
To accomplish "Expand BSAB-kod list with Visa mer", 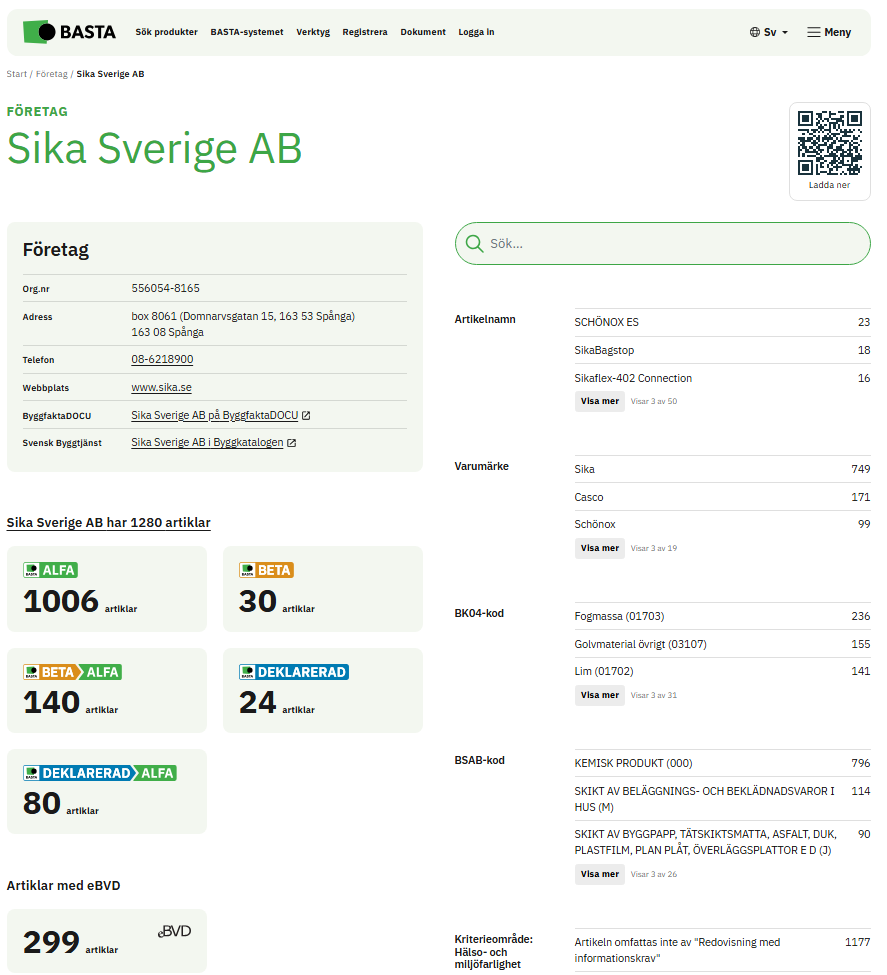I will (x=600, y=874).
